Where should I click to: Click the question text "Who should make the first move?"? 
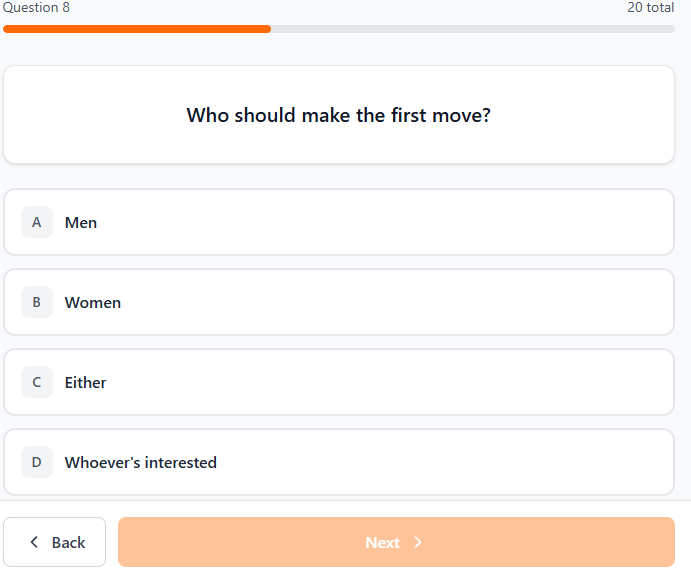[338, 115]
